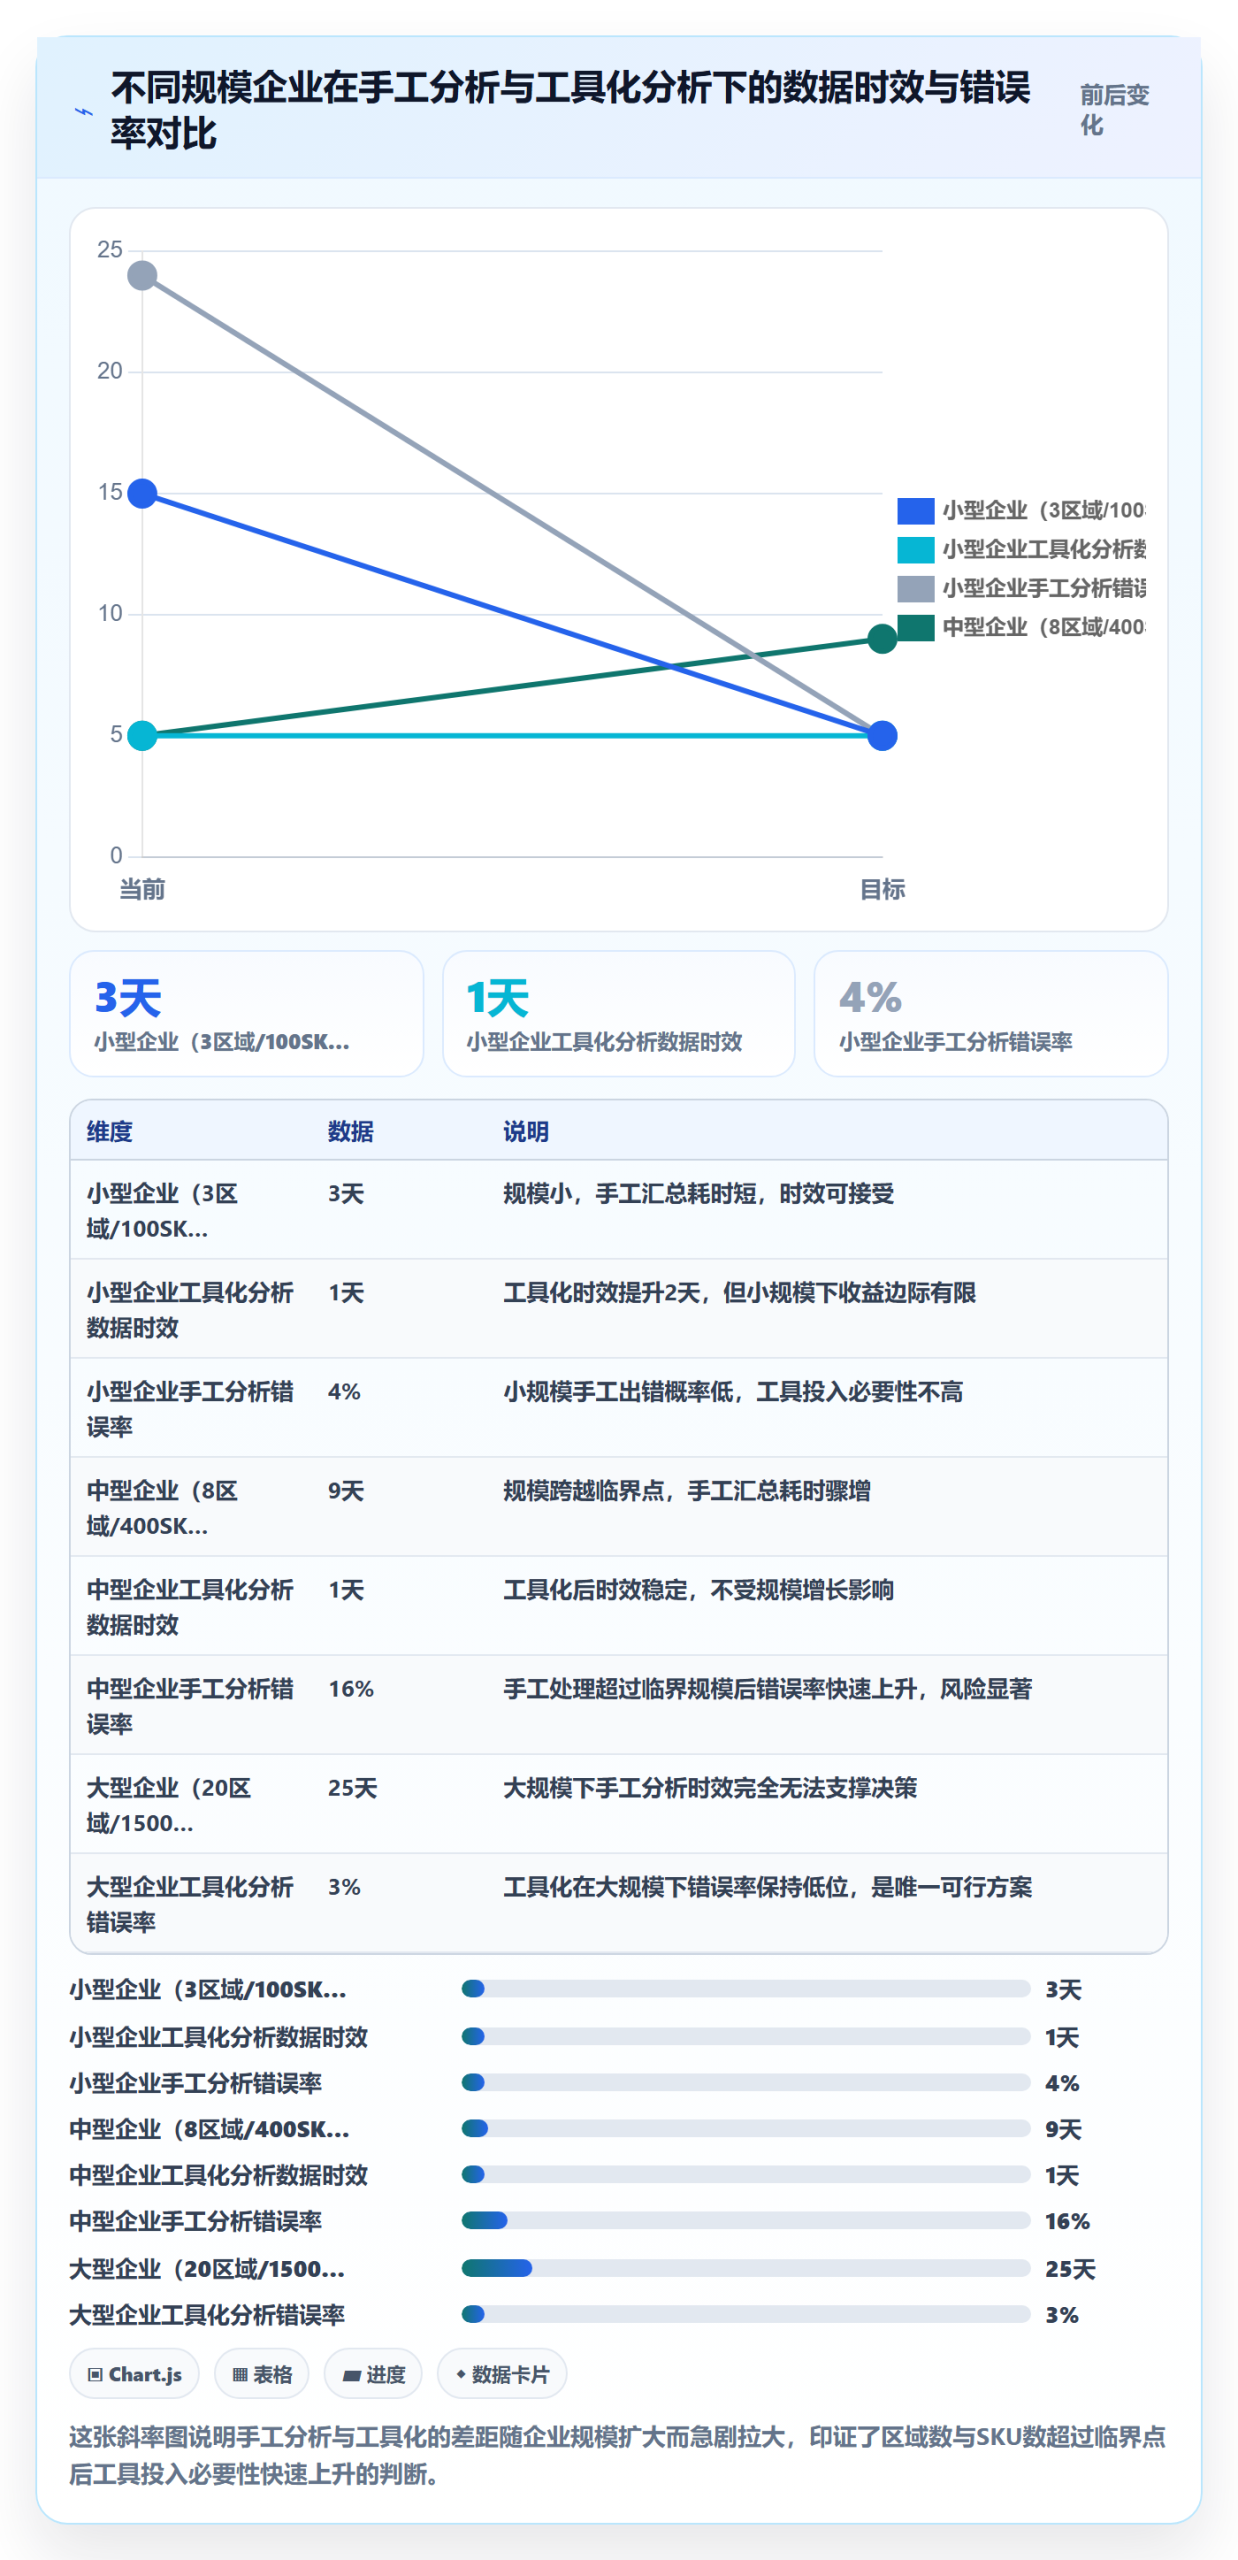Click description 大规模下手工分析时效完全无法支撑决策
Image resolution: width=1238 pixels, height=2560 pixels.
(709, 1788)
